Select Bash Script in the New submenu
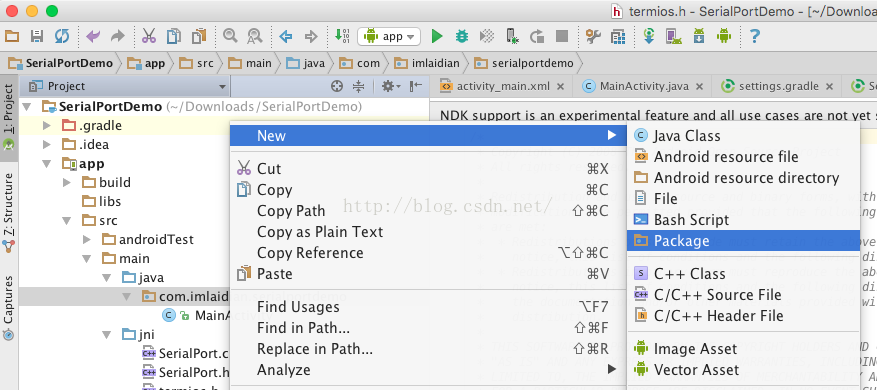The height and width of the screenshot is (390, 877). coord(743,220)
